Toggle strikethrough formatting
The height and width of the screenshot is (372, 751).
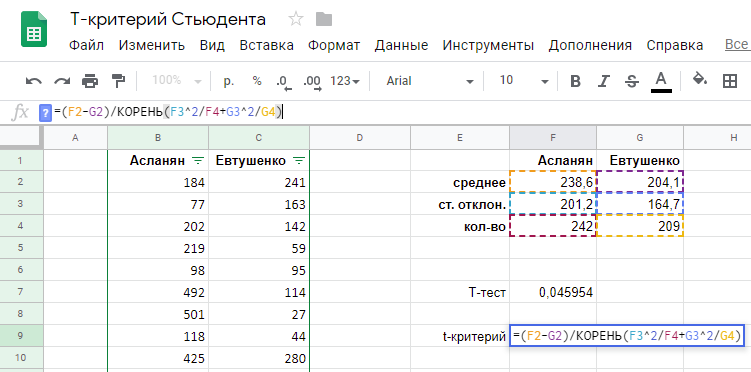632,81
